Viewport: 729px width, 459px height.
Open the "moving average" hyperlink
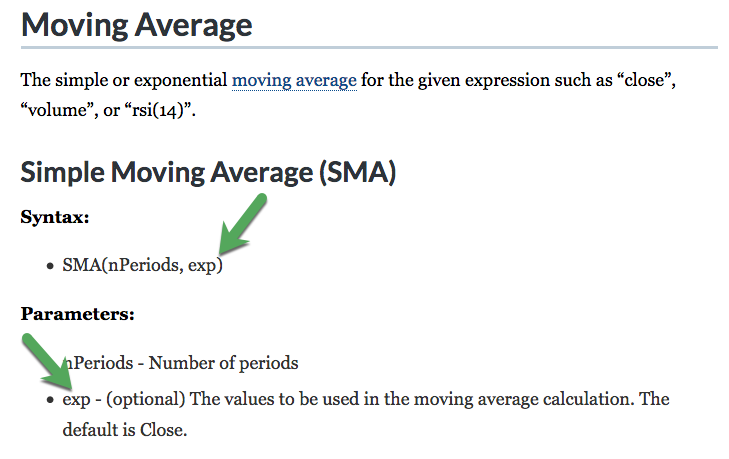click(x=294, y=79)
